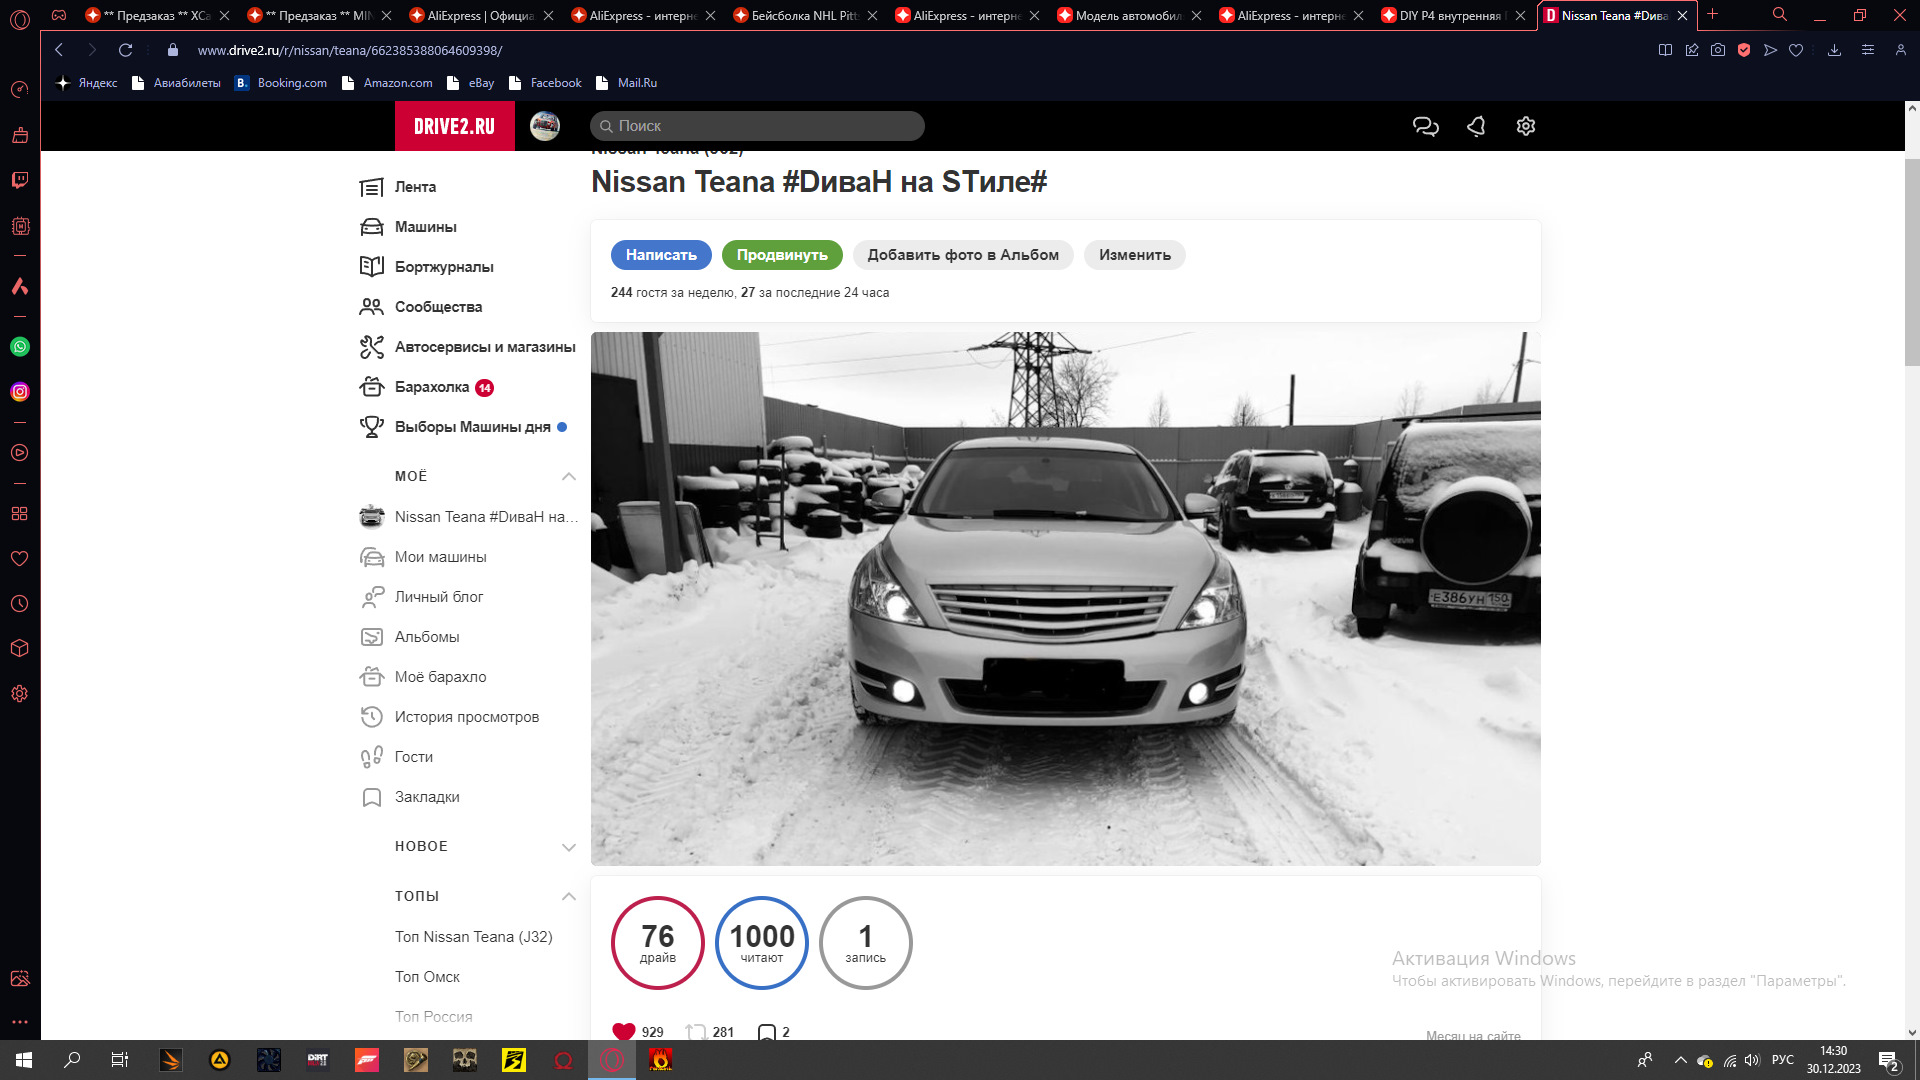The image size is (1920, 1080).
Task: Repost the entry via the share arrows
Action: (x=696, y=1030)
